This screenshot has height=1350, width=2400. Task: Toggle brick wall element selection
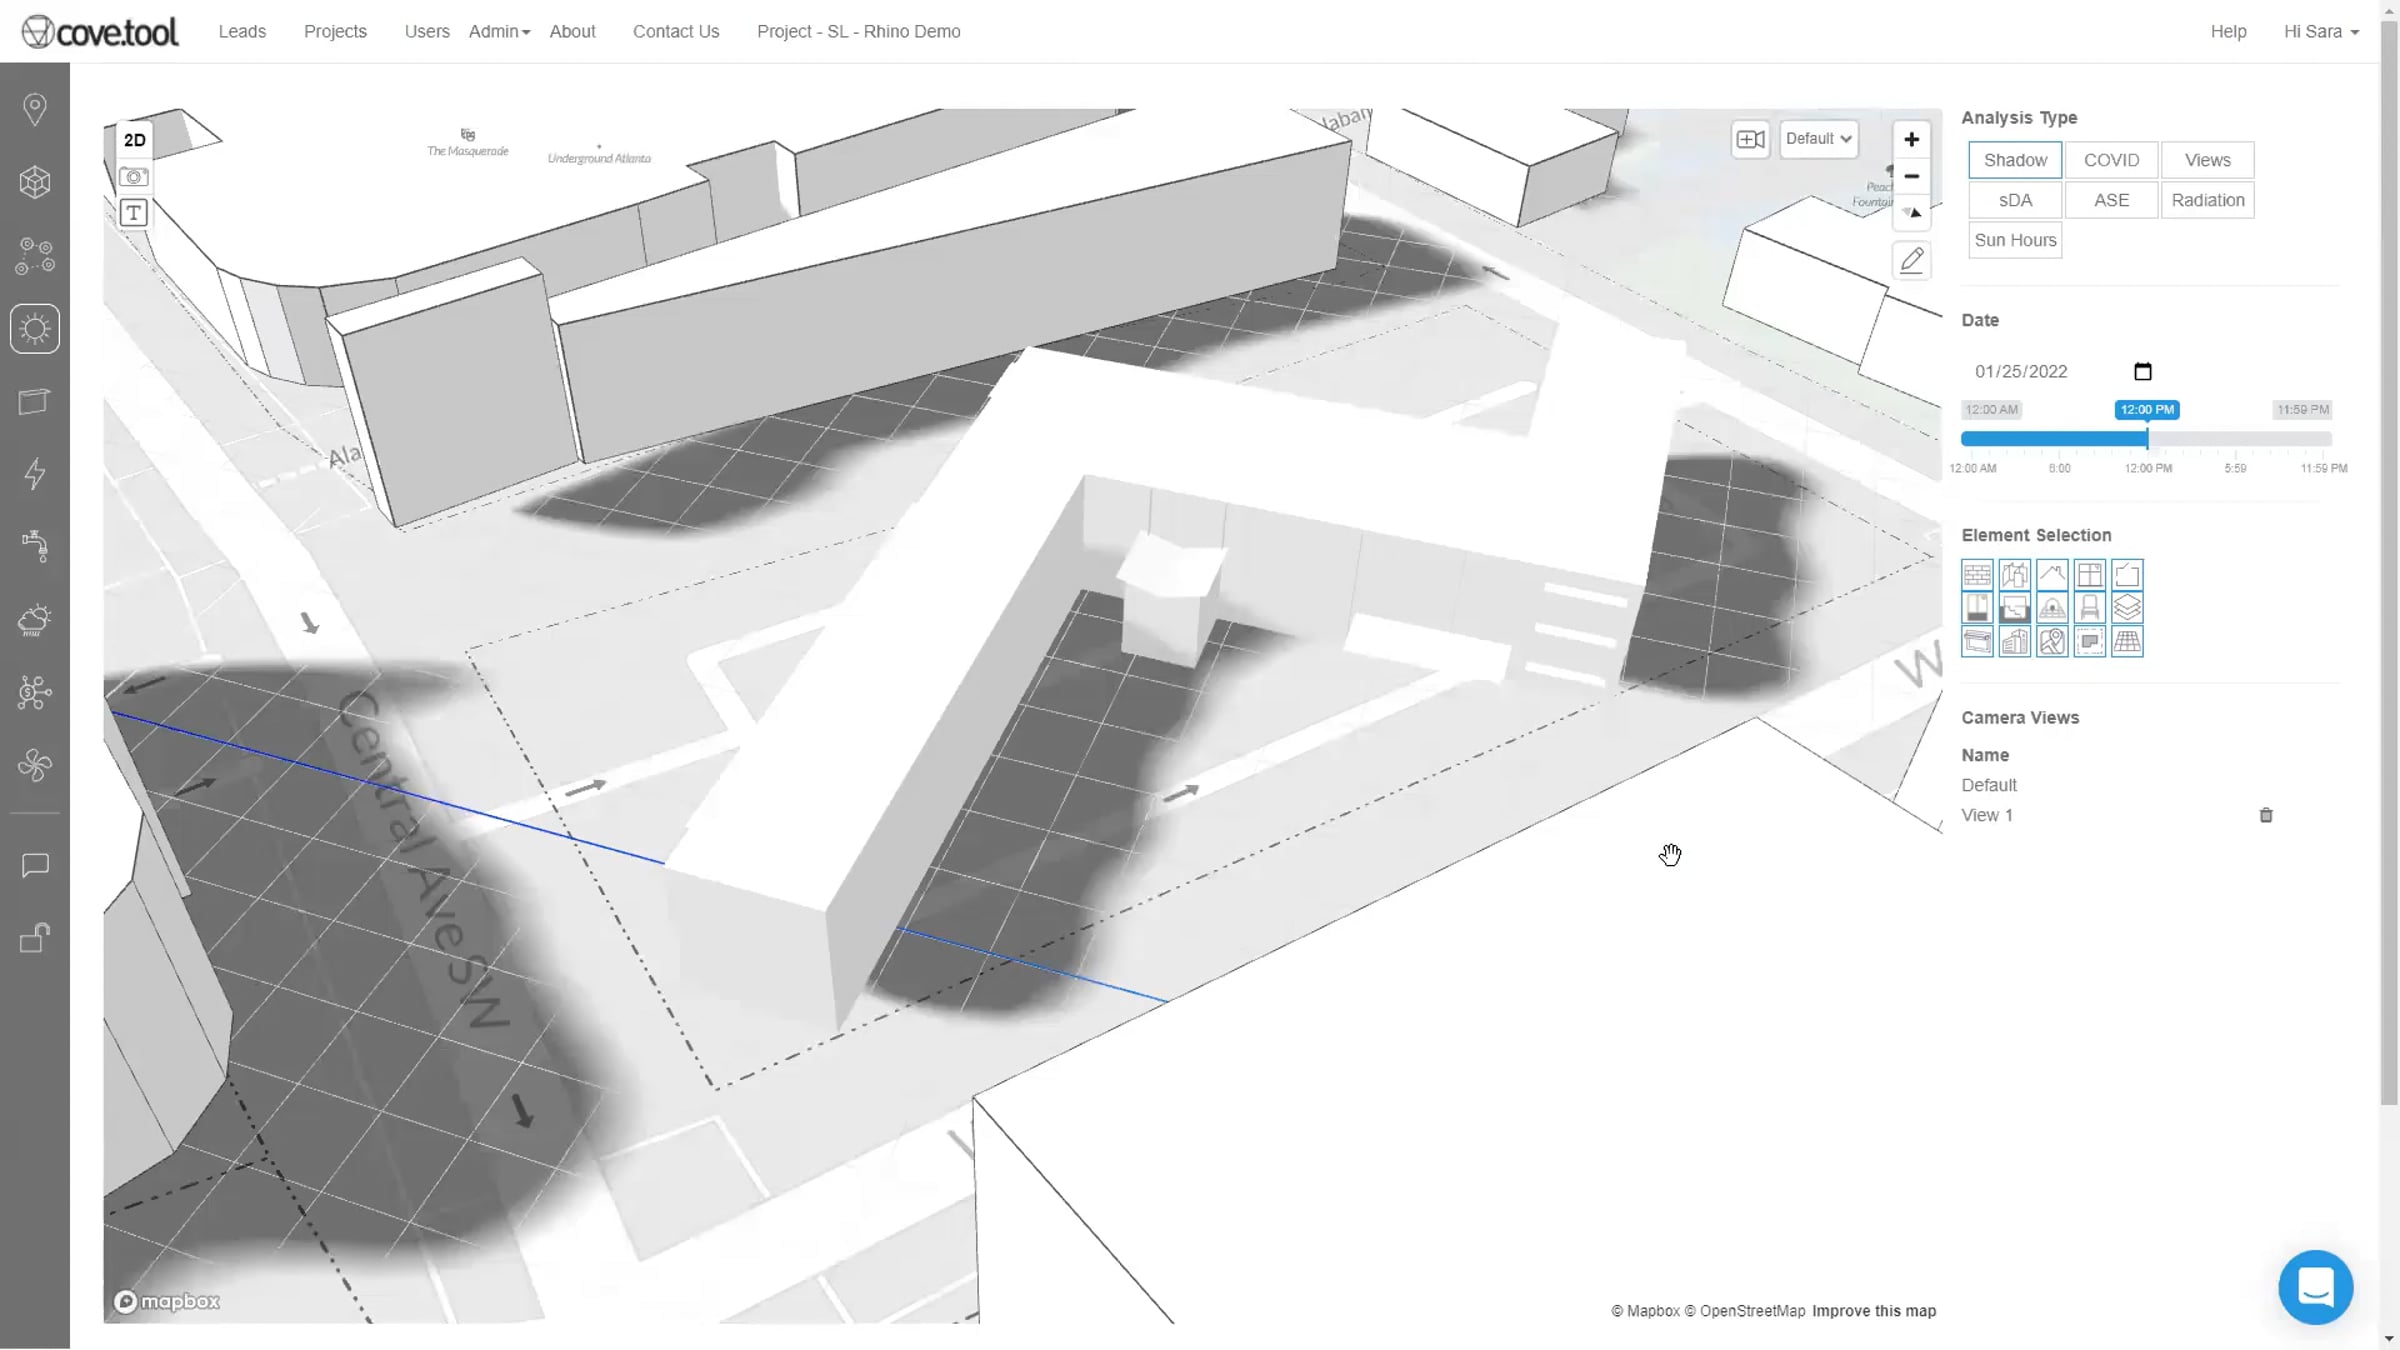coord(1977,575)
